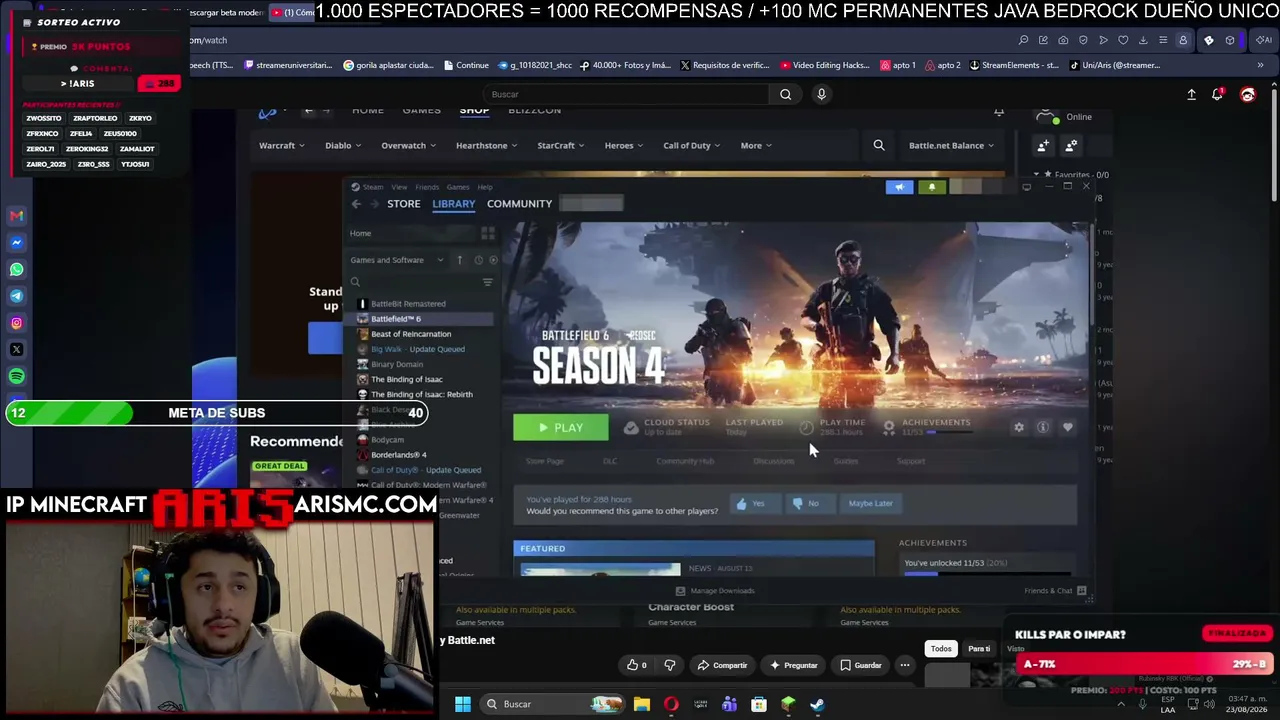Click the clock icon in Steam library filters
Viewport: 1280px width, 720px height.
tap(478, 260)
